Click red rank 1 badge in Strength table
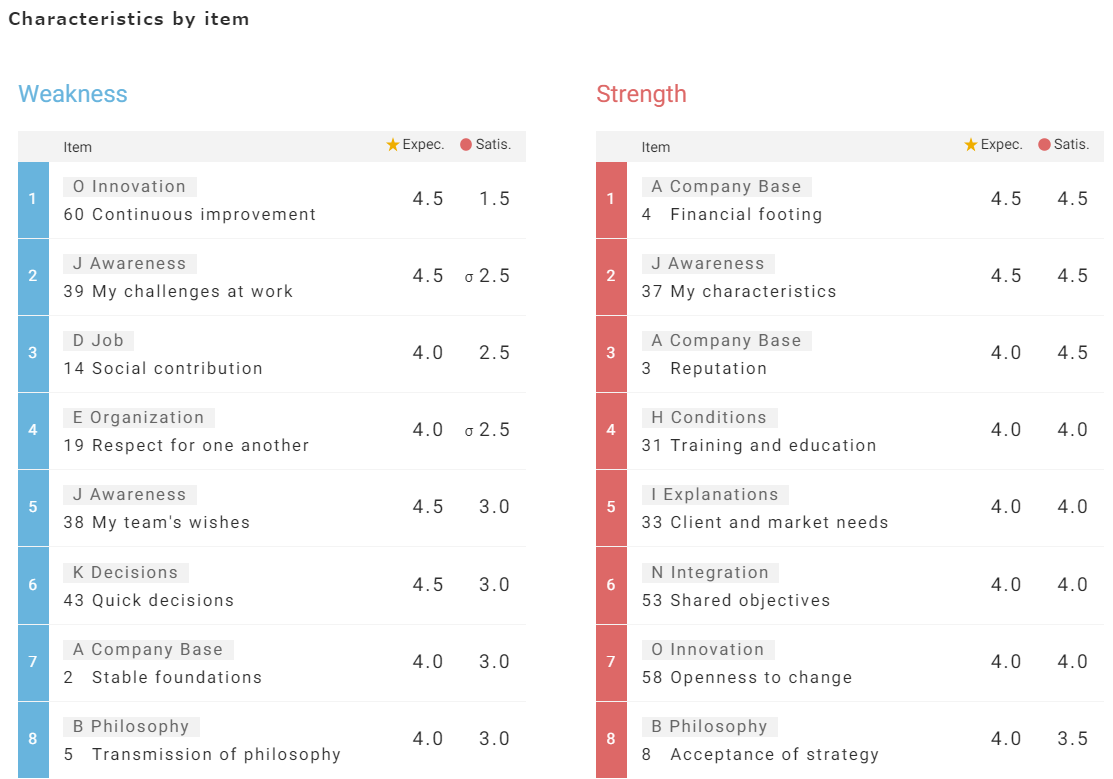The image size is (1113, 779). tap(611, 199)
